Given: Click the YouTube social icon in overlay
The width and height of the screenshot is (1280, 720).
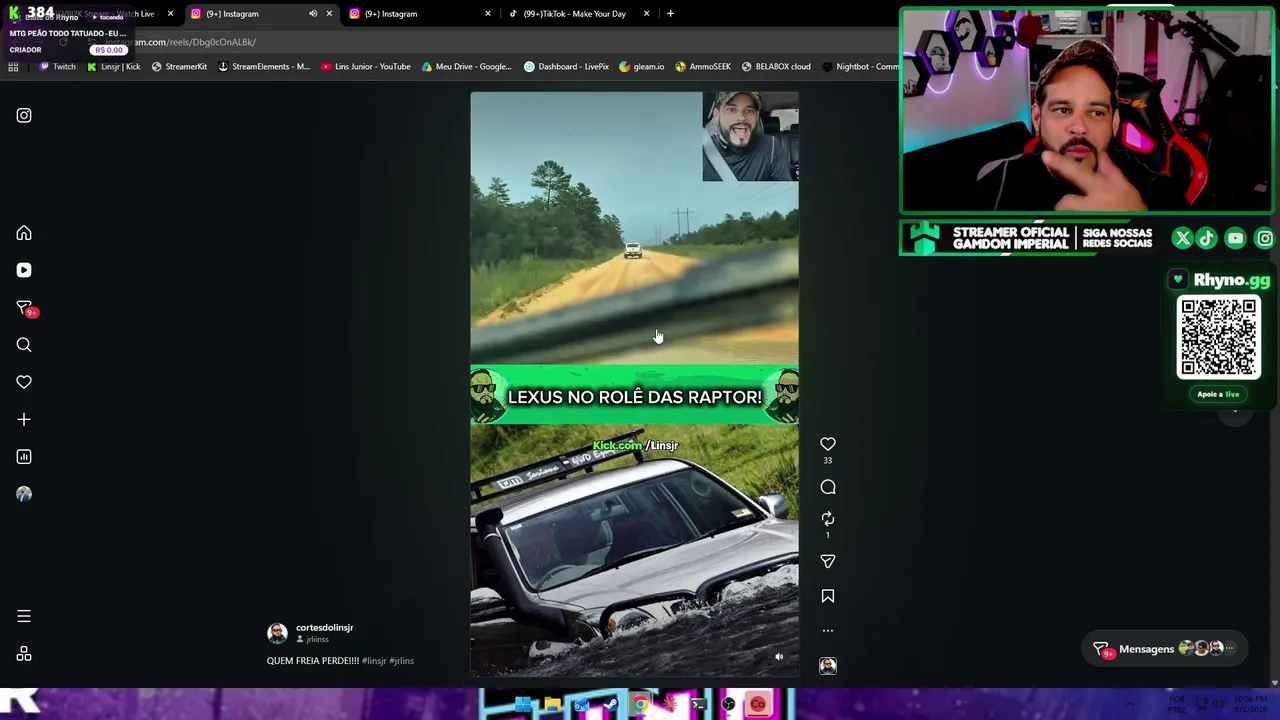Looking at the screenshot, I should (1236, 239).
